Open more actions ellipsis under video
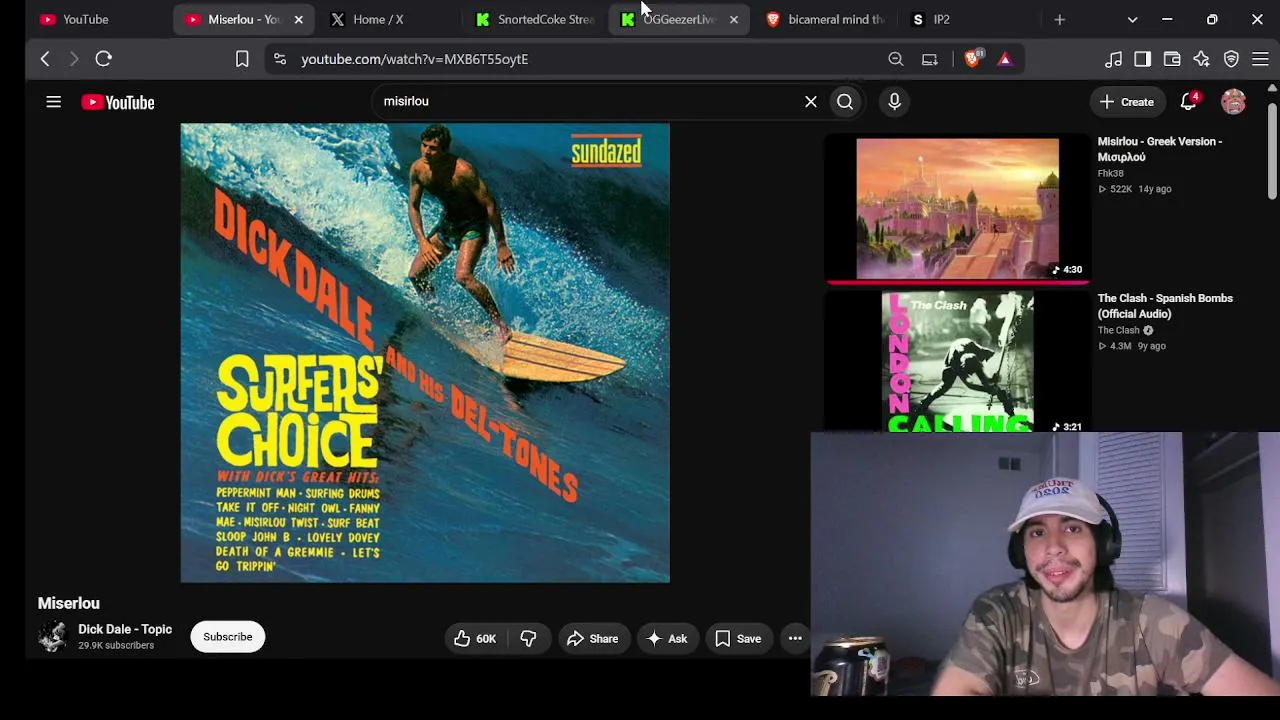 [795, 638]
